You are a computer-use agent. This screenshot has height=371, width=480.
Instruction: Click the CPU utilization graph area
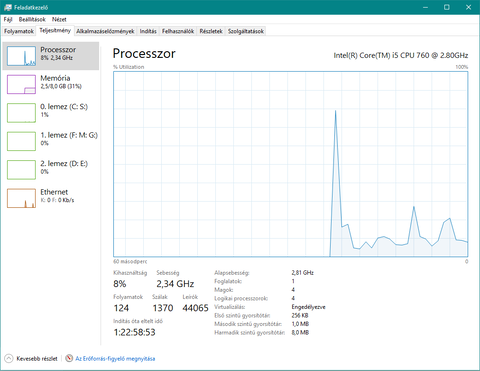pos(290,164)
